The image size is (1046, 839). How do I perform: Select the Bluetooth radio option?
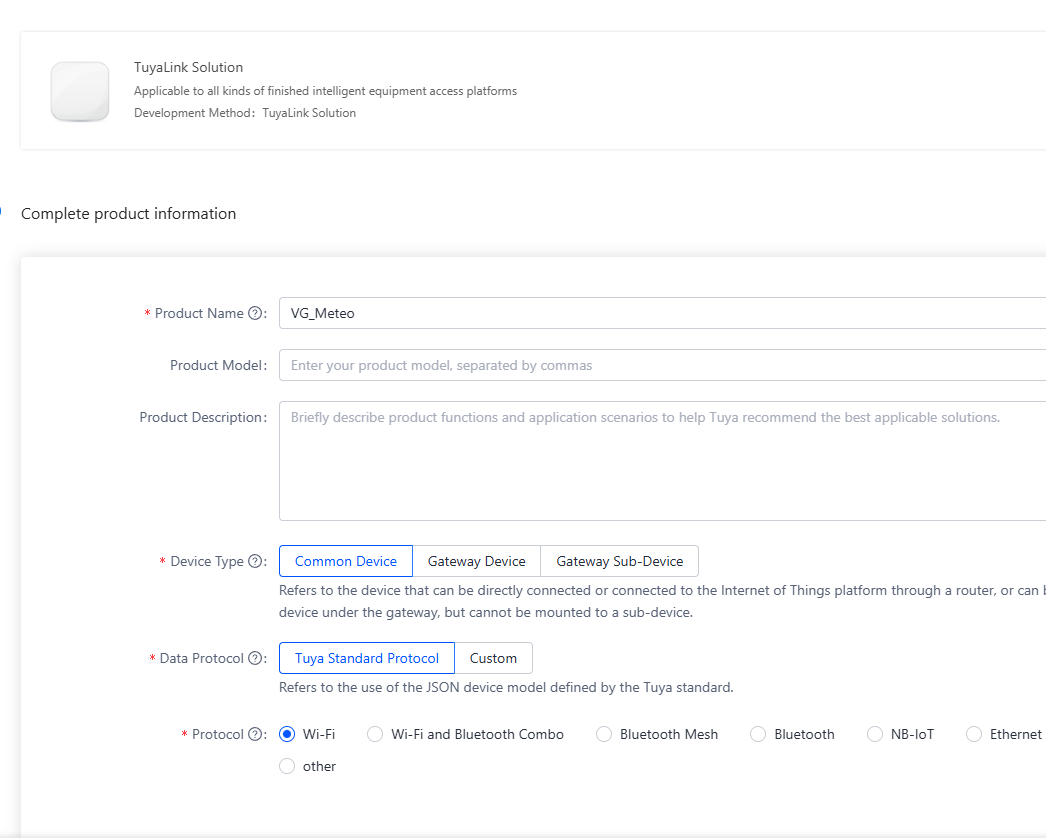pos(758,735)
